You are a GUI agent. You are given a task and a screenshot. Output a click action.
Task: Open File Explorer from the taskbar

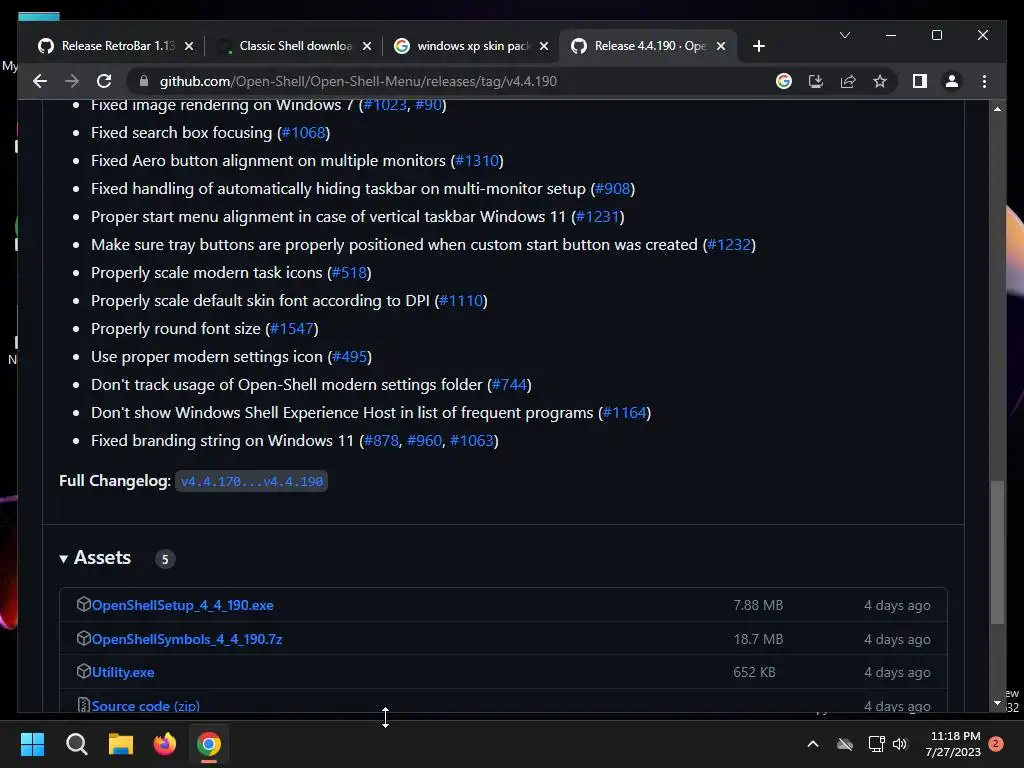pyautogui.click(x=121, y=744)
